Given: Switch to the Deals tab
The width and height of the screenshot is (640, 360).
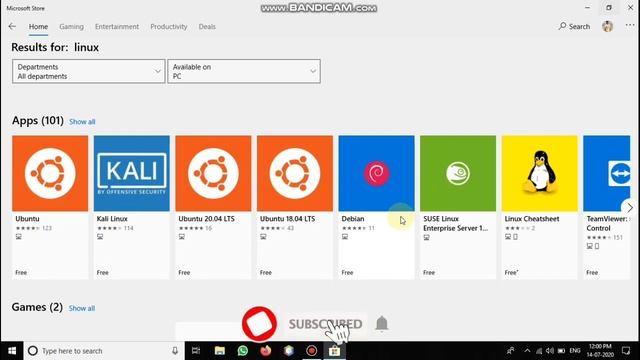Looking at the screenshot, I should click(x=207, y=27).
